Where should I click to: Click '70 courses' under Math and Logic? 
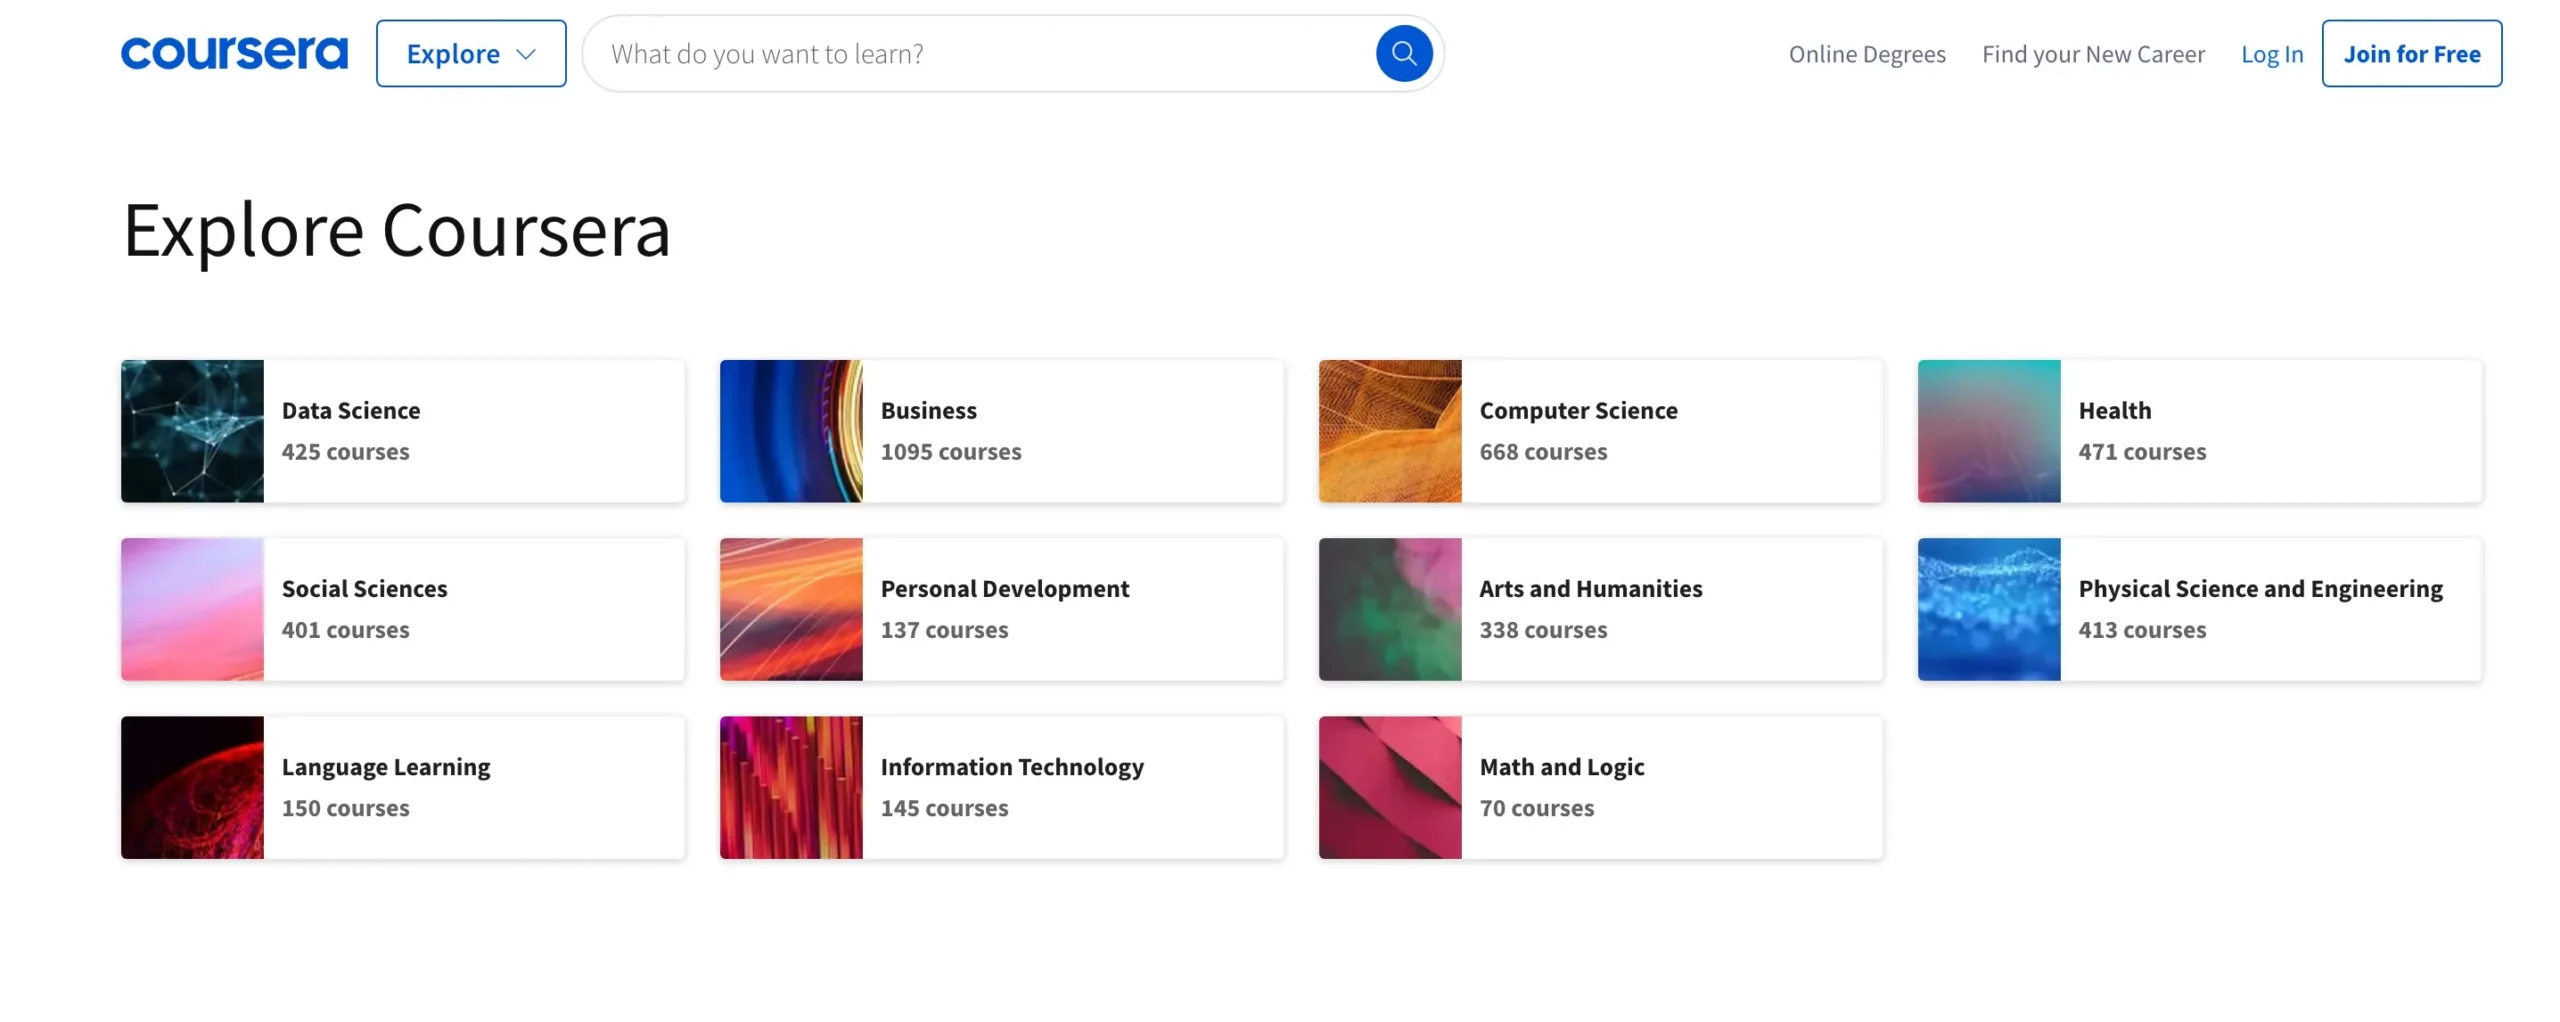point(1535,807)
